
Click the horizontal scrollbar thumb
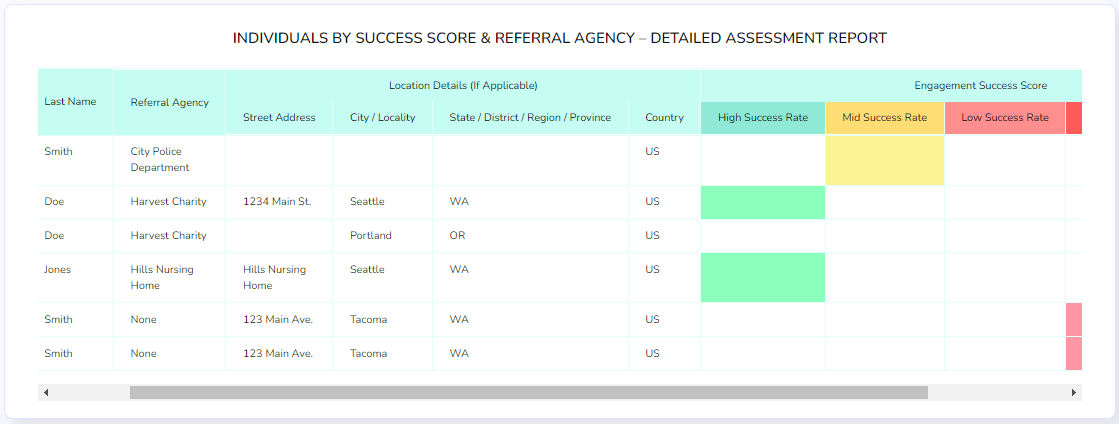coord(528,393)
